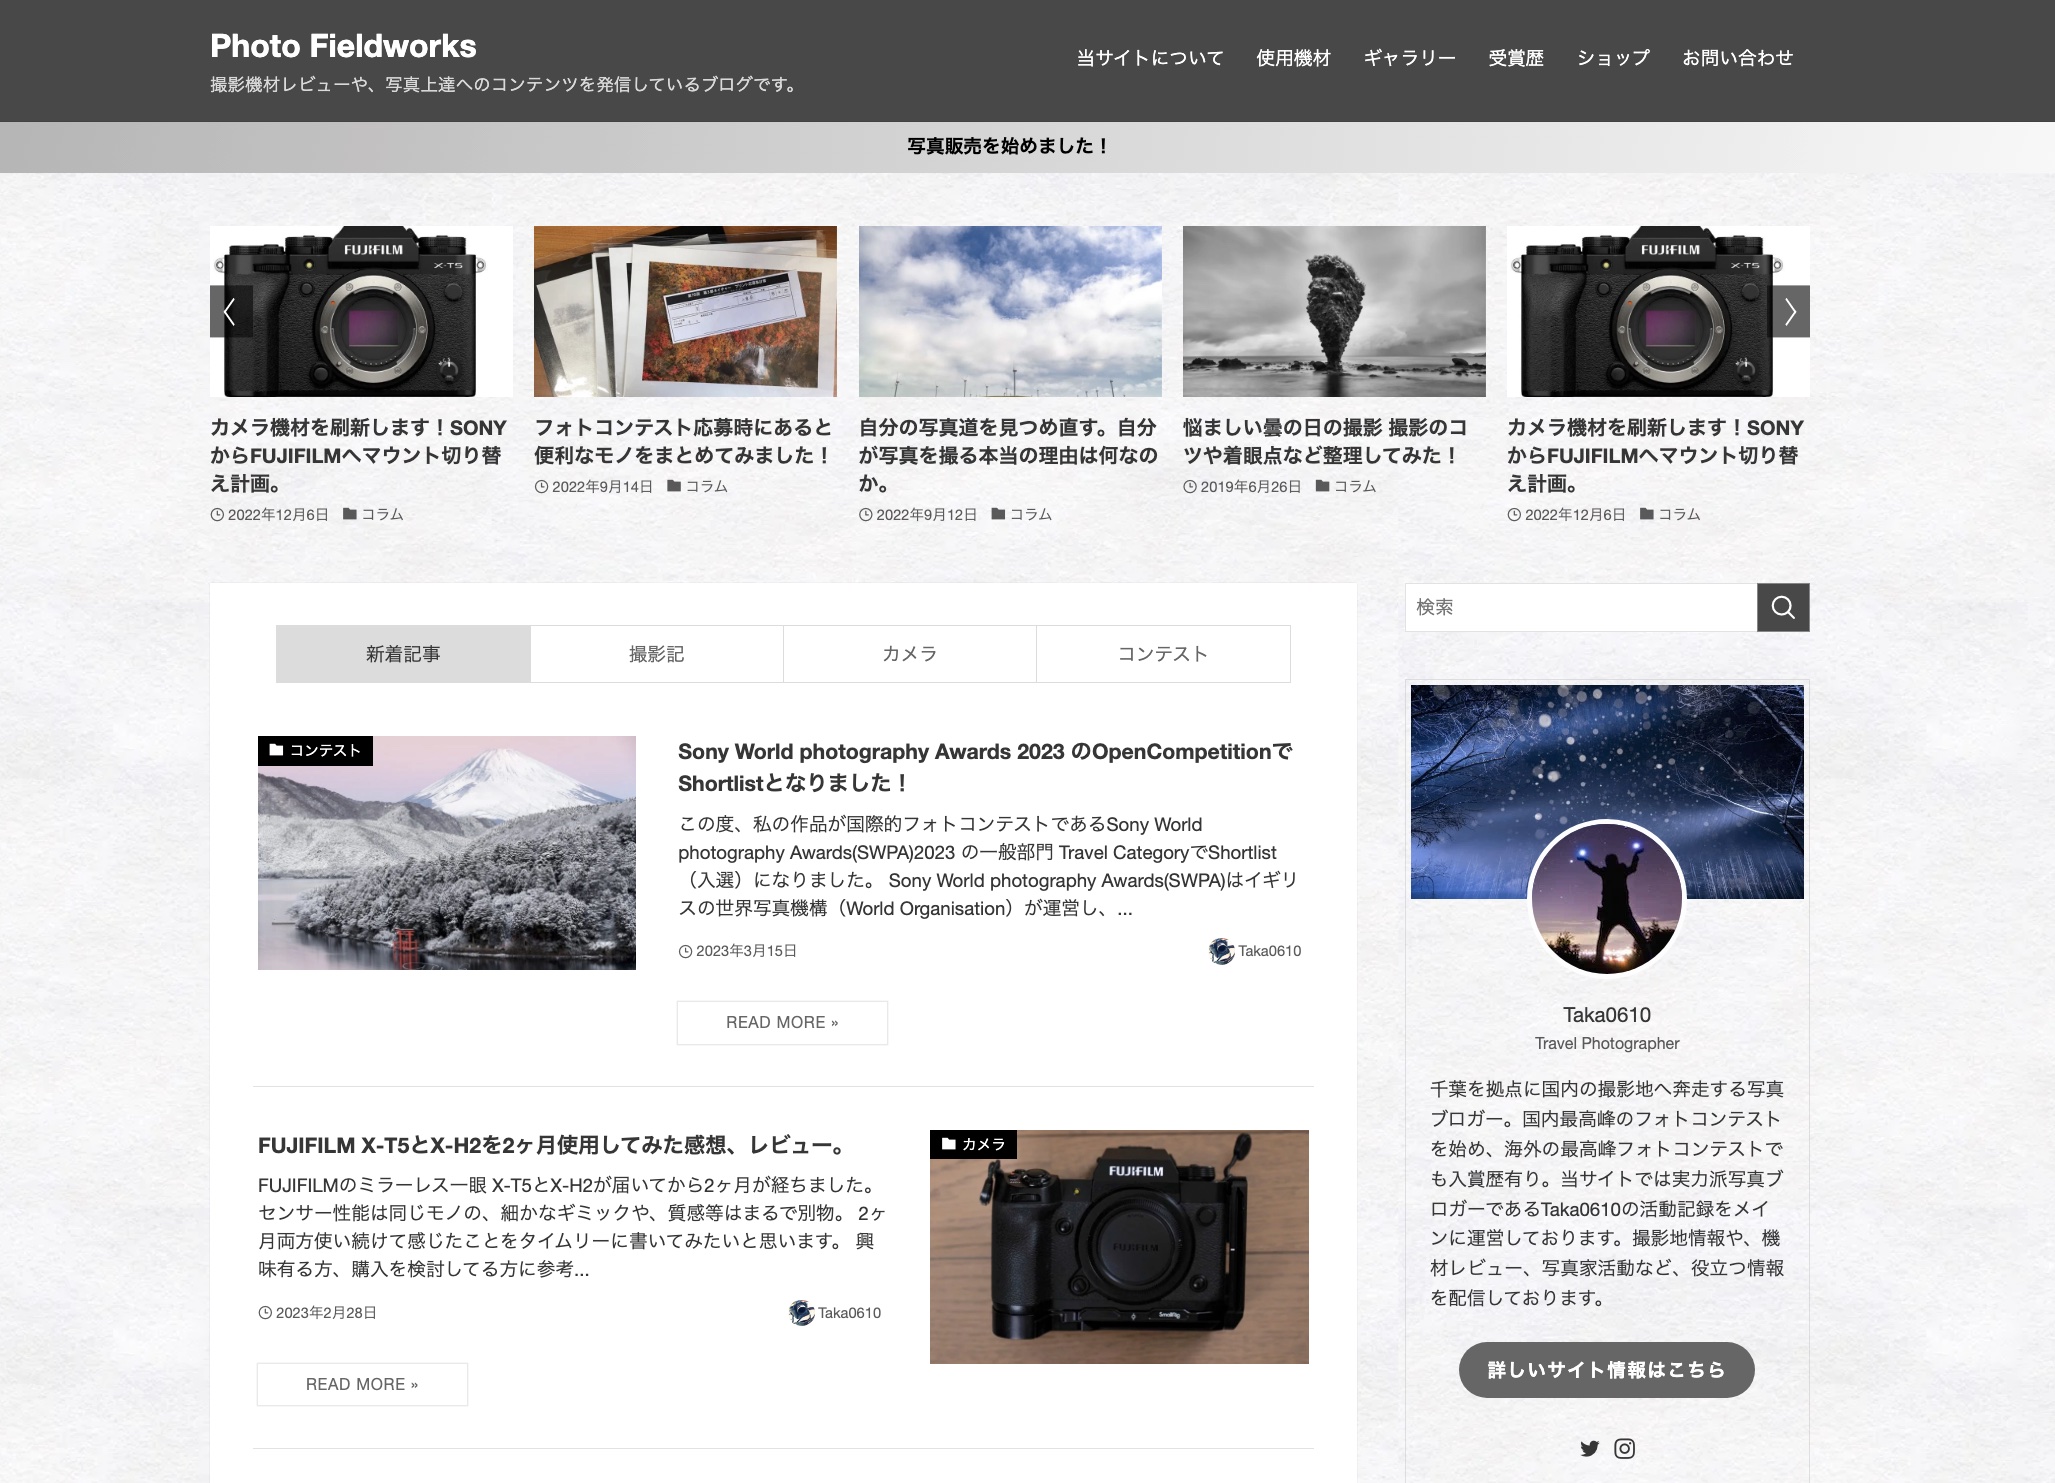The image size is (2055, 1483).
Task: Open 受賞歴 menu item
Action: 1516,58
